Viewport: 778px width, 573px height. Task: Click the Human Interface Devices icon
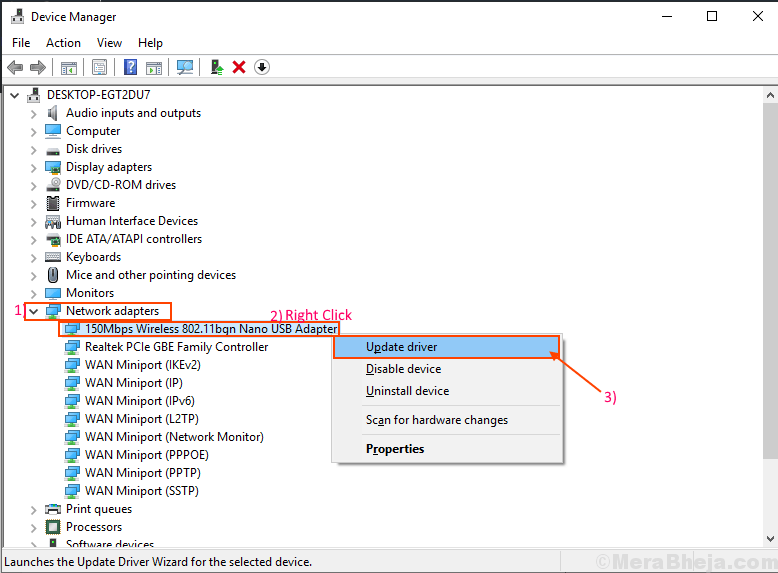tap(53, 221)
